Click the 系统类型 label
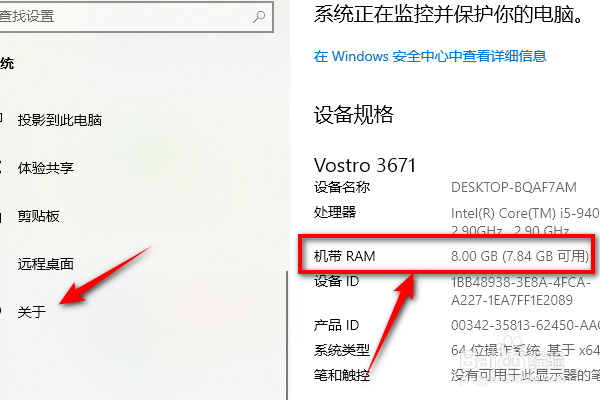 pyautogui.click(x=342, y=350)
